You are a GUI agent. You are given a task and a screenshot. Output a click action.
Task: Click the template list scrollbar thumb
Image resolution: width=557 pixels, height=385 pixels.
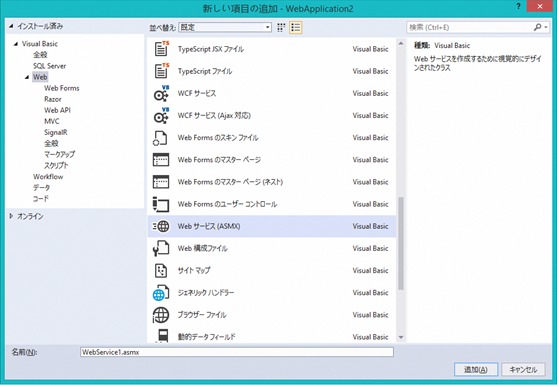tap(401, 243)
